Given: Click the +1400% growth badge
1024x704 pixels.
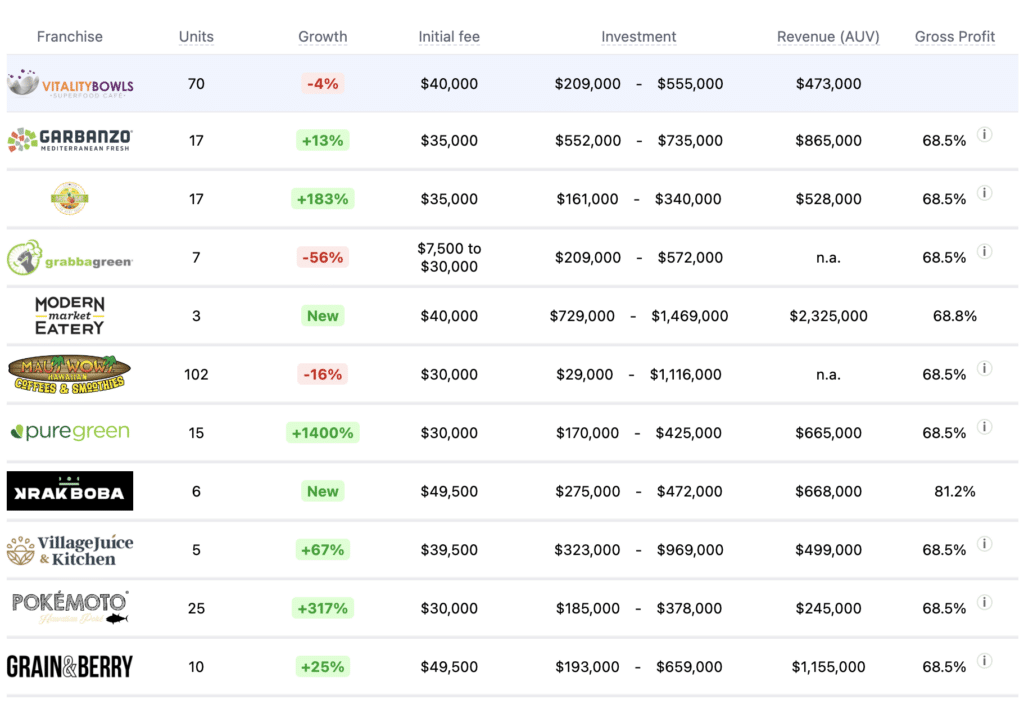Looking at the screenshot, I should pos(323,432).
